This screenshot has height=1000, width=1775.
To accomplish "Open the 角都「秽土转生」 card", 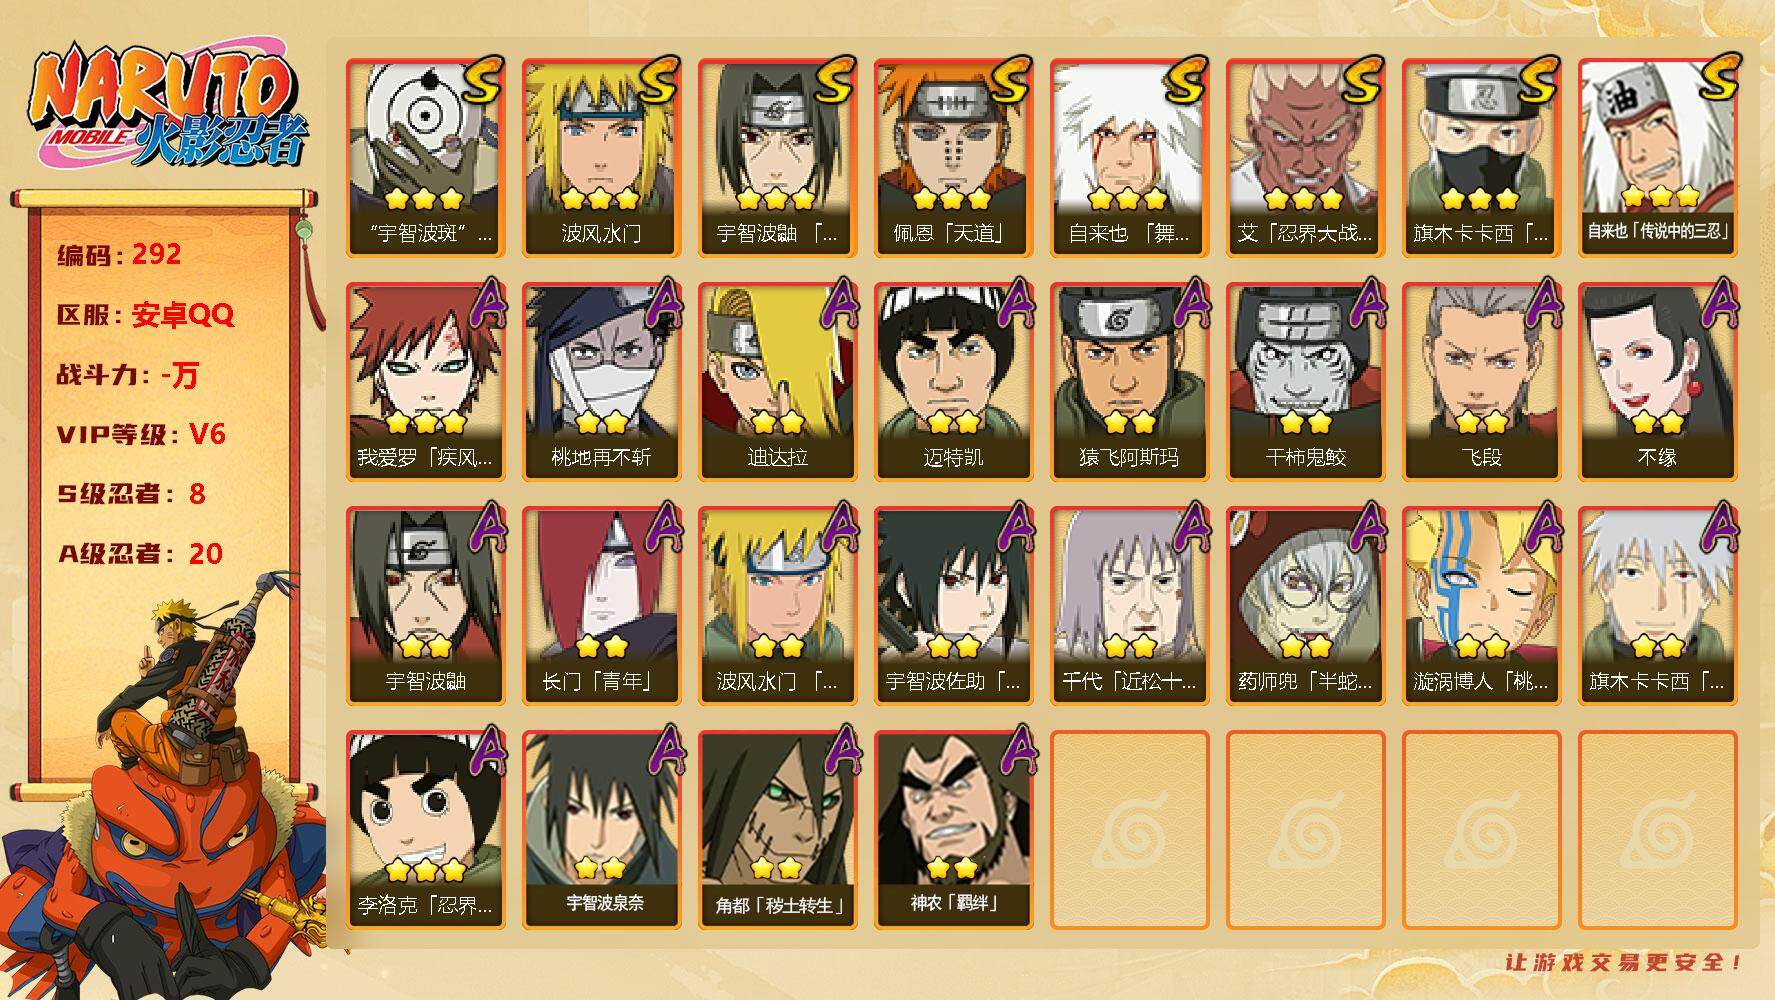I will coord(777,829).
